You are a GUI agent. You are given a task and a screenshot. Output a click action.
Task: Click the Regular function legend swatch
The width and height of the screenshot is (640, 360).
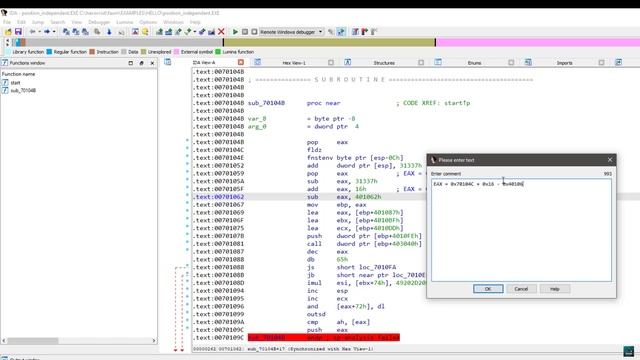pyautogui.click(x=49, y=52)
